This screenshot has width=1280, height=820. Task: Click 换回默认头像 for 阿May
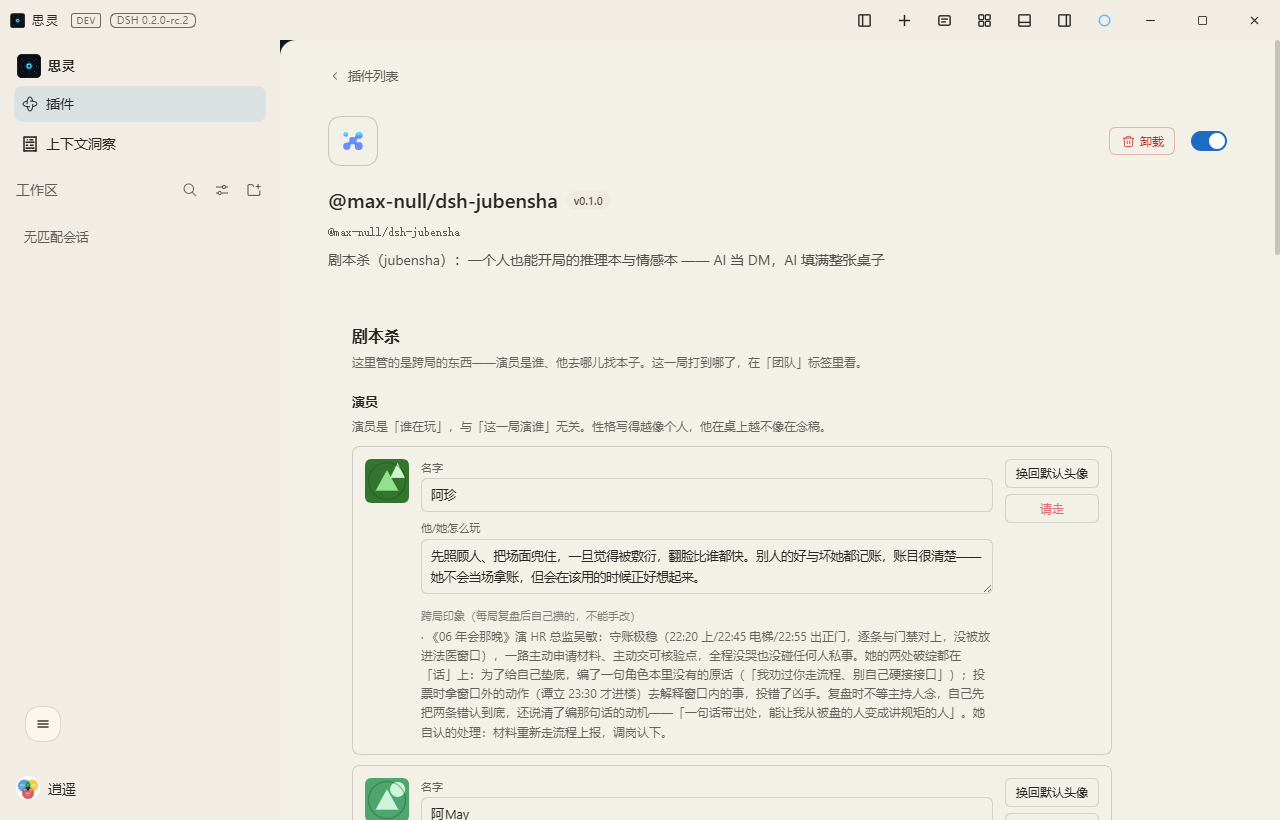(1052, 792)
